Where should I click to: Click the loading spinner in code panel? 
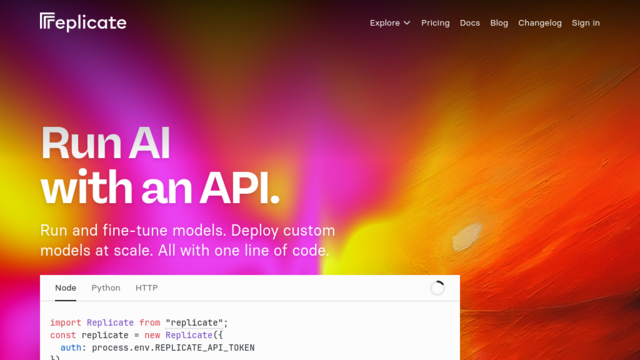click(x=437, y=288)
